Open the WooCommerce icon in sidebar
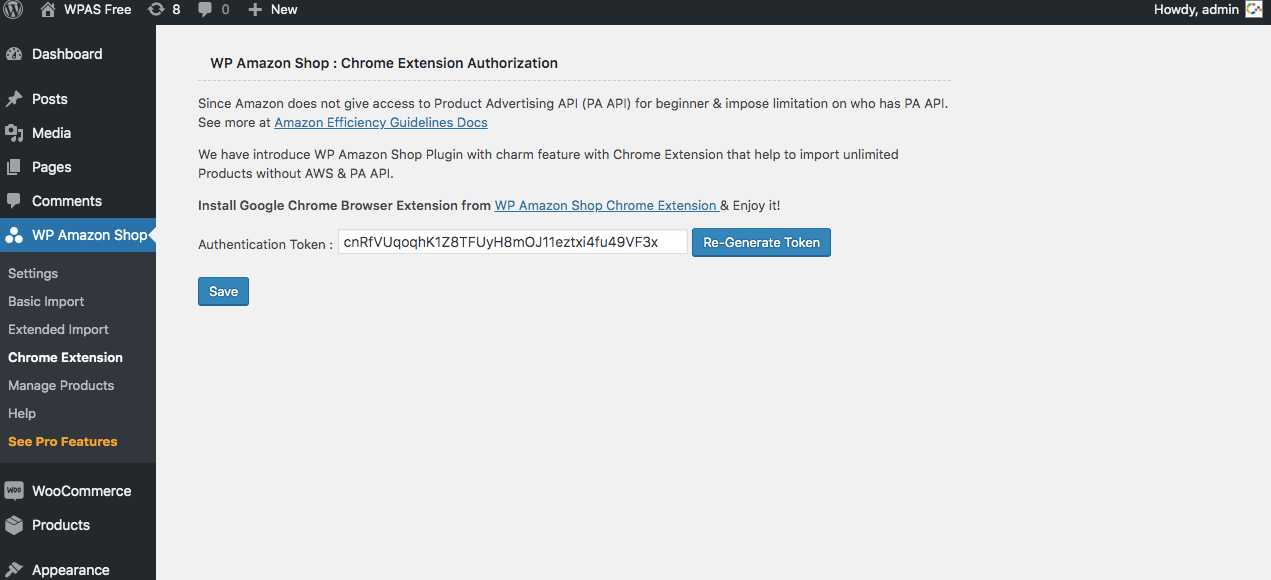This screenshot has width=1271, height=580. [x=14, y=491]
